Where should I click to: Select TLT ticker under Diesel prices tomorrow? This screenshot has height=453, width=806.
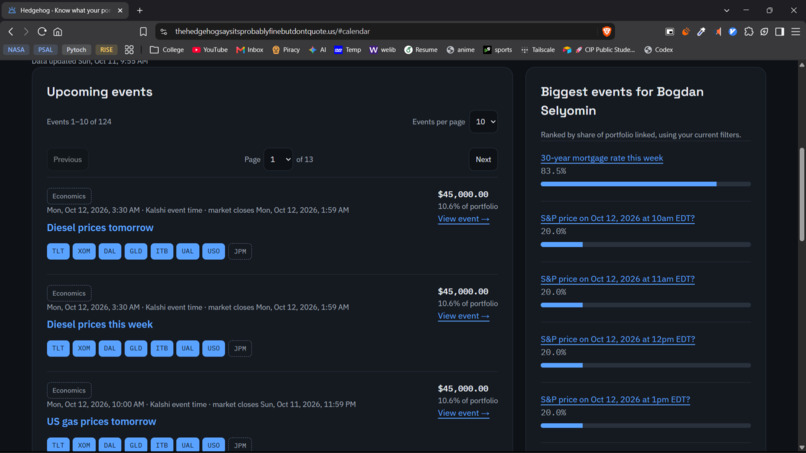pos(58,251)
